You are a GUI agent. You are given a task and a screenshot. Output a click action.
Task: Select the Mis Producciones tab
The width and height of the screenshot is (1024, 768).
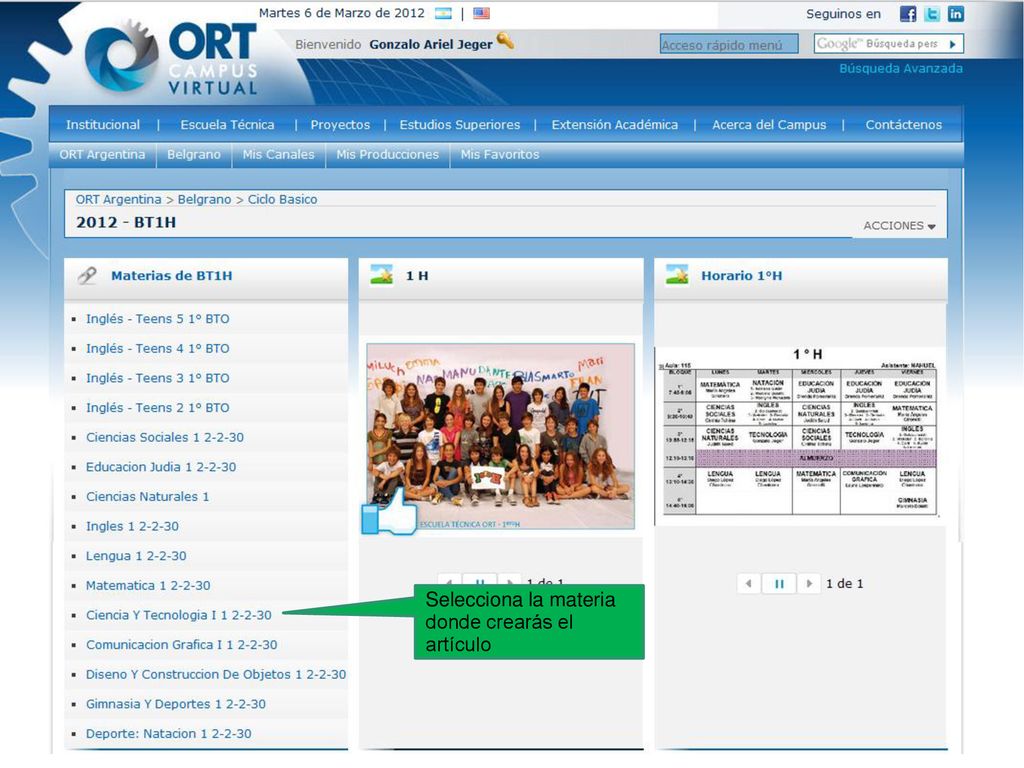388,155
